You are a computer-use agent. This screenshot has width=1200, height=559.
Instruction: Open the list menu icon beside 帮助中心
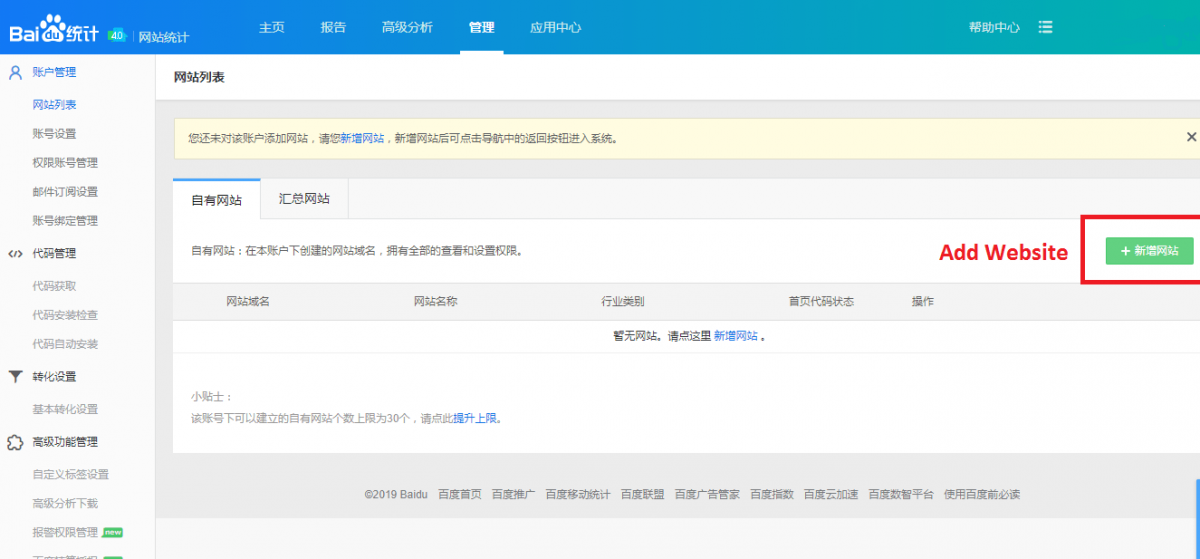pos(1046,27)
